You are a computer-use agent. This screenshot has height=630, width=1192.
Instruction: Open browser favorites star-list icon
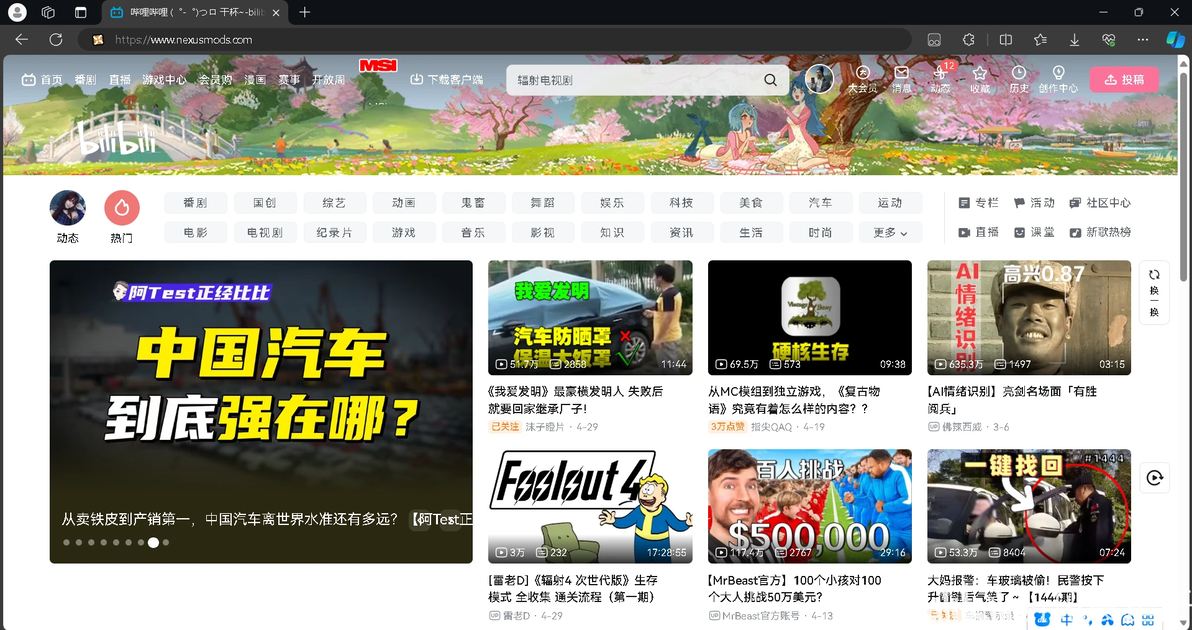point(1040,40)
